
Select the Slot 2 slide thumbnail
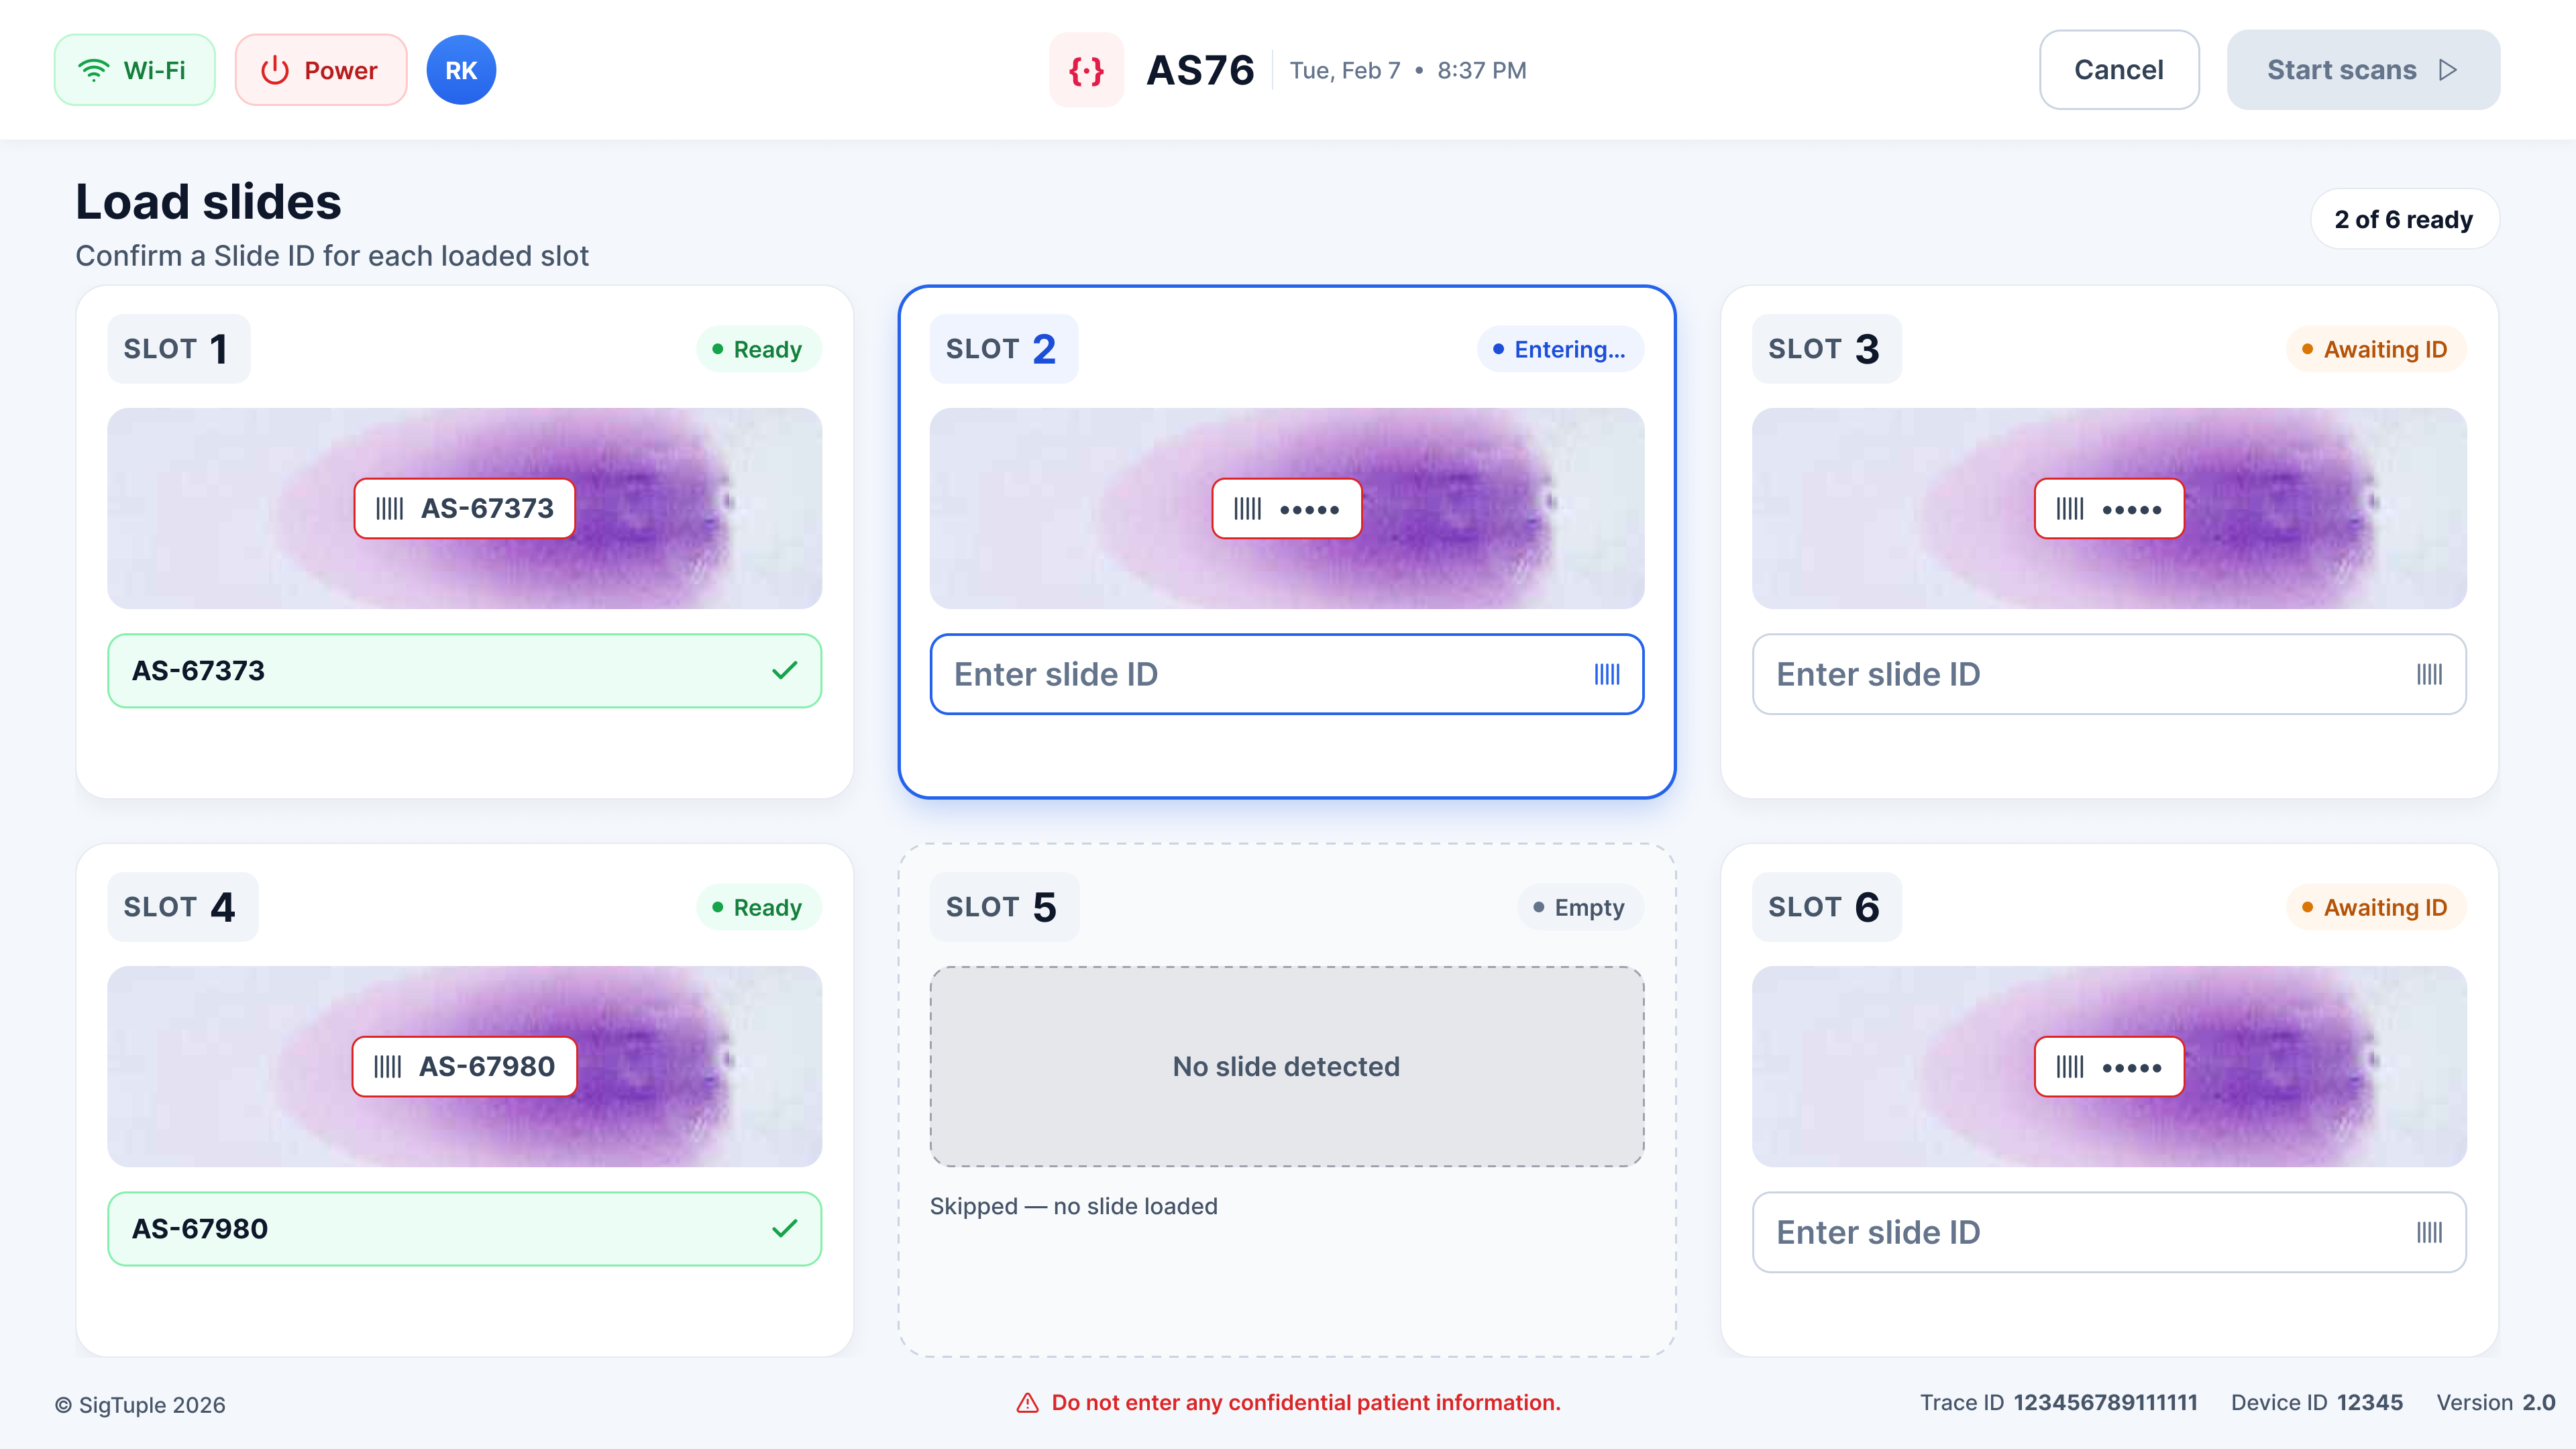click(x=1287, y=508)
